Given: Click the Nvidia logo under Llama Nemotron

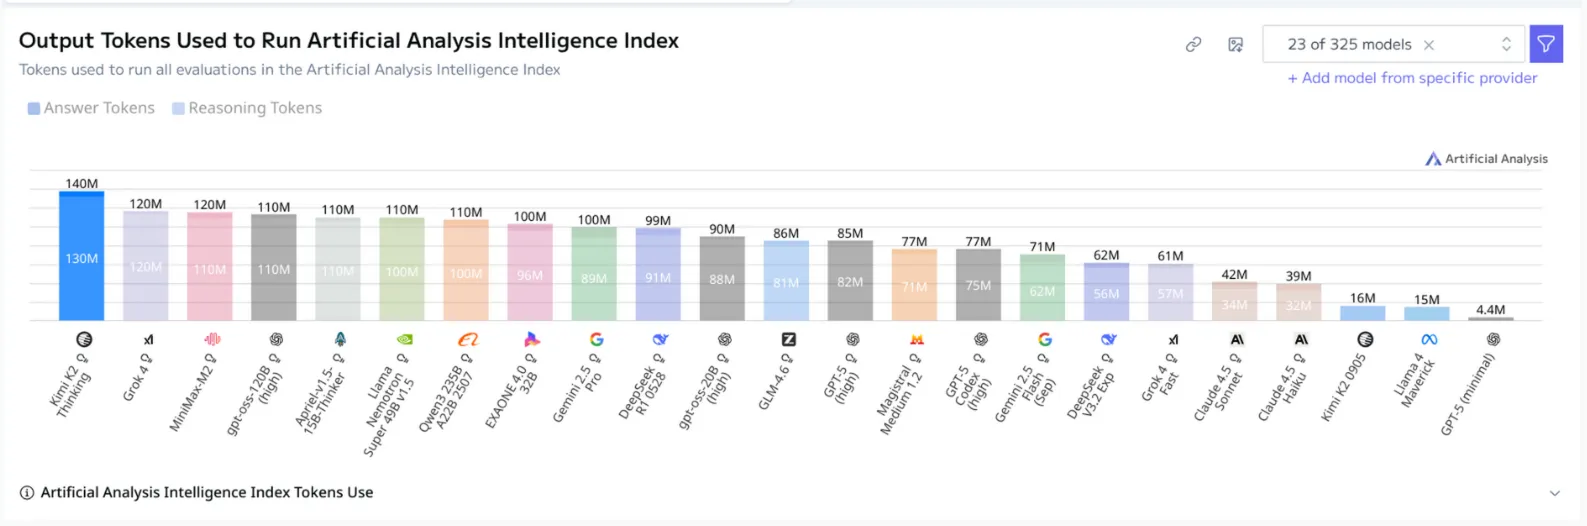Looking at the screenshot, I should (x=404, y=340).
